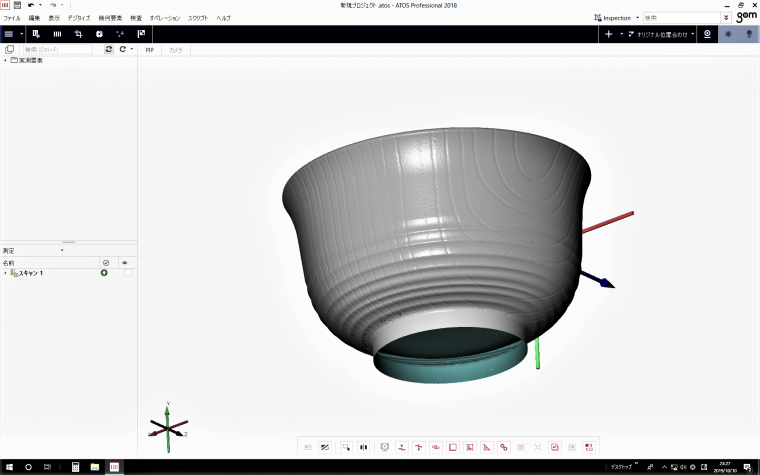Switch to the PIP tab
Image resolution: width=760 pixels, height=475 pixels.
tap(150, 49)
